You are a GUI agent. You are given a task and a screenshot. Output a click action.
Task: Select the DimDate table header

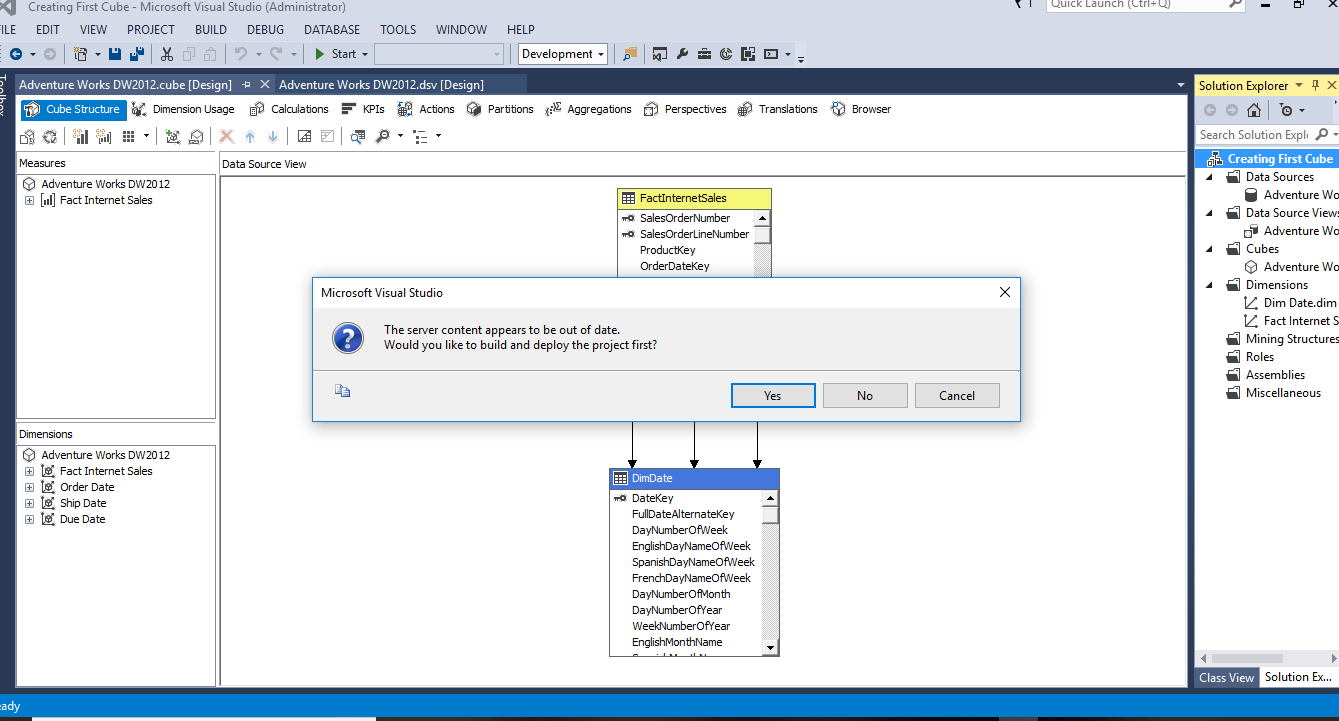click(694, 478)
